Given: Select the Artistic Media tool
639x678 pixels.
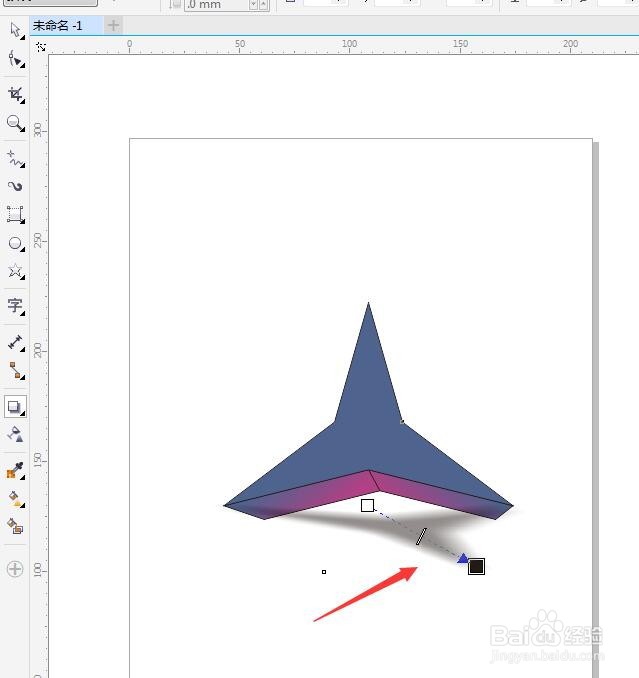Looking at the screenshot, I should click(16, 186).
